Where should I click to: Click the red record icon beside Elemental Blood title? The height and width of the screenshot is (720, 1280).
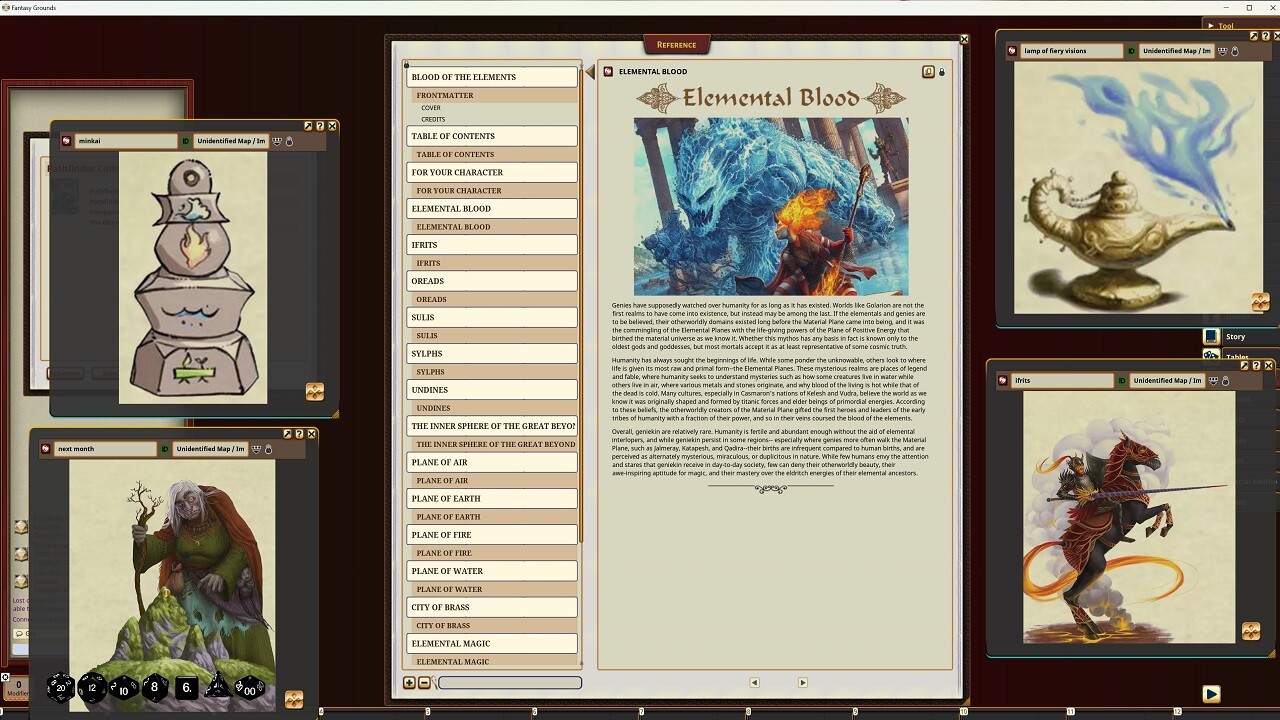(606, 71)
